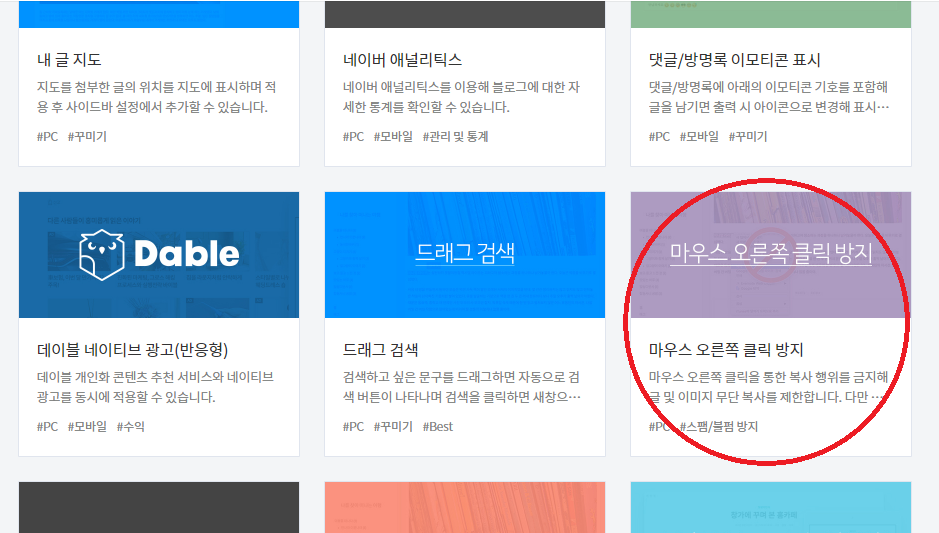Select #PC tag under 데이블 네이티브 광고
This screenshot has width=939, height=533.
click(x=47, y=426)
